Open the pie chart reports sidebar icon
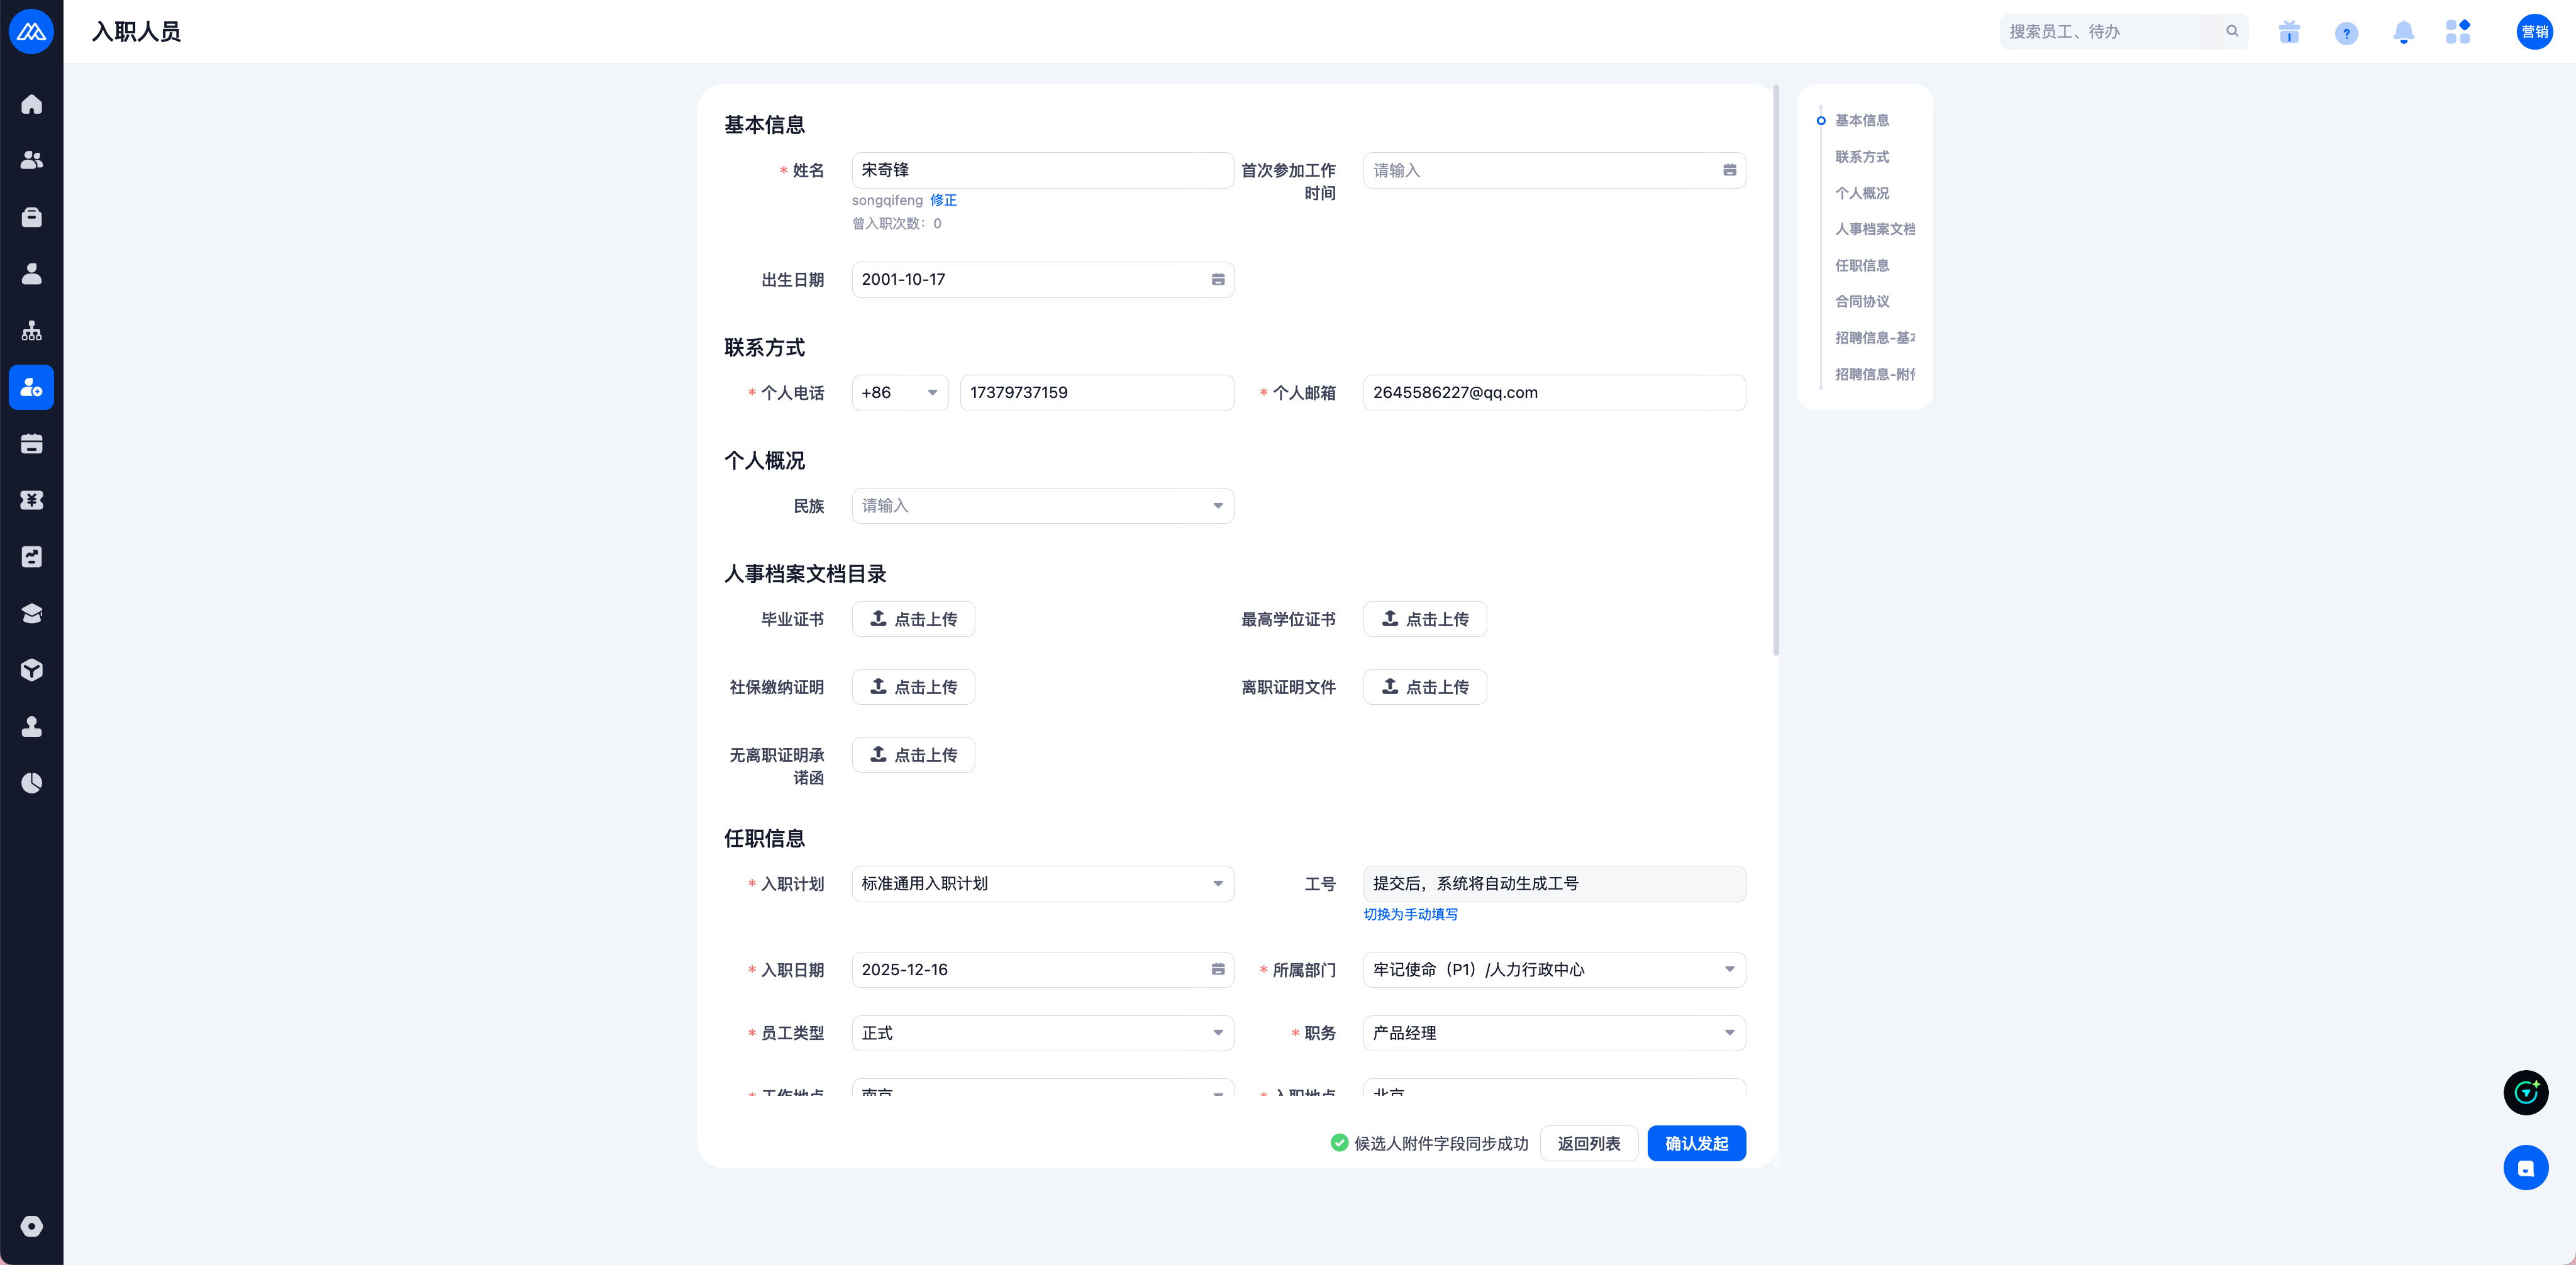 pos(31,783)
